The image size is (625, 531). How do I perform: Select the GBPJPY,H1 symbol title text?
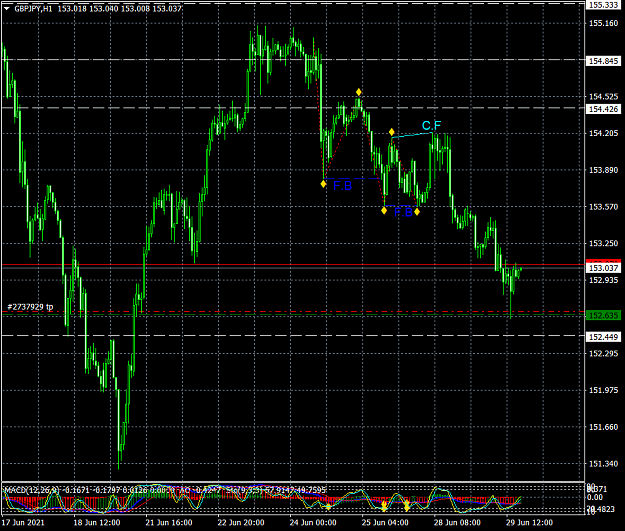33,8
